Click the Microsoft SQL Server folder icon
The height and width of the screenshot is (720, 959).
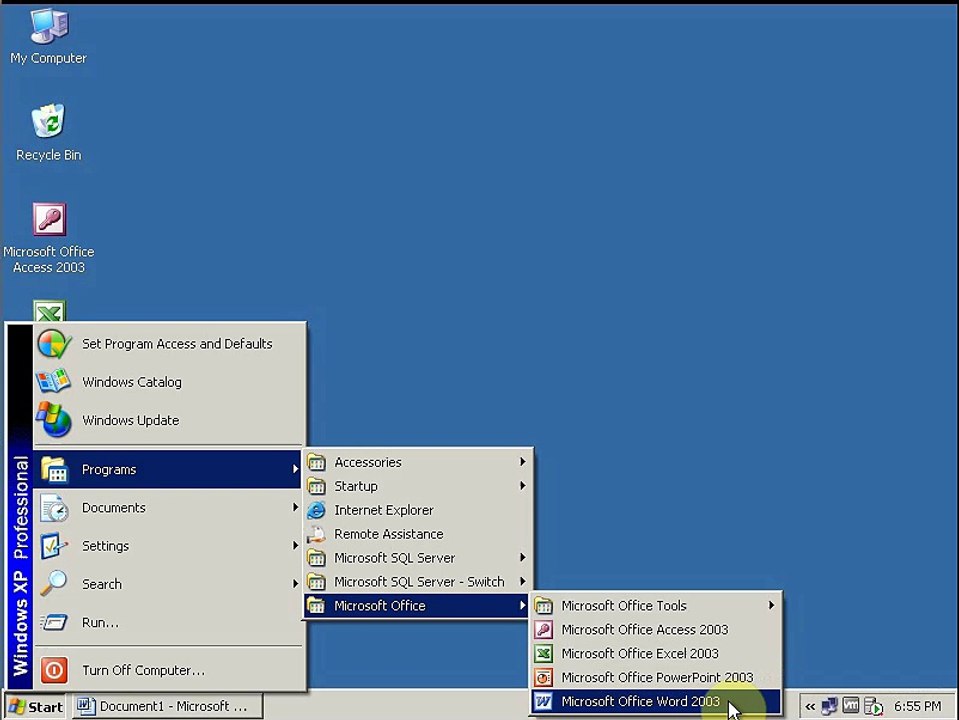316,558
